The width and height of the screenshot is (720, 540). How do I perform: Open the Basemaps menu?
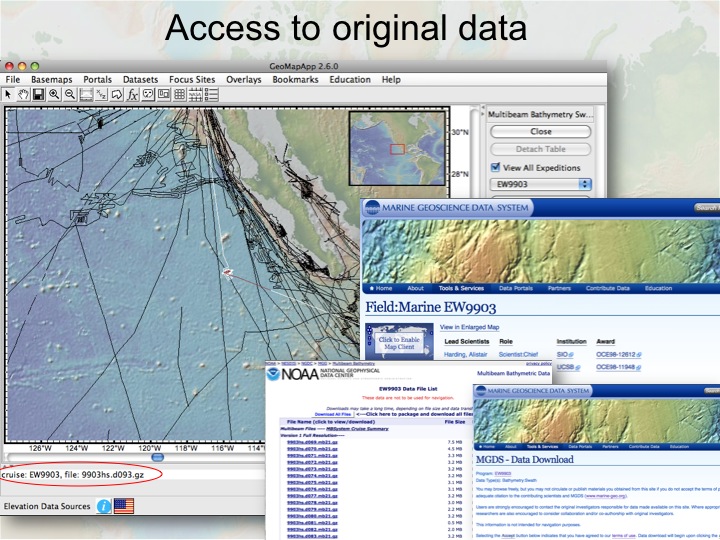[51, 79]
